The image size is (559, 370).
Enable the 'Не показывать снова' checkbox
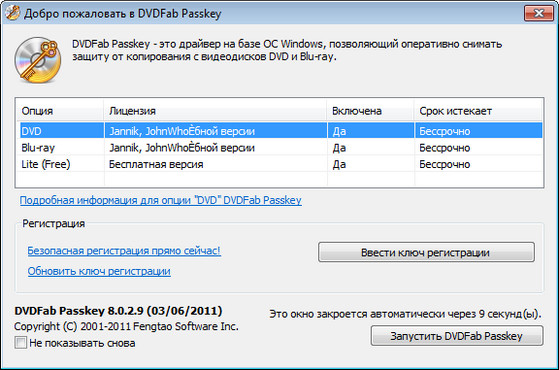tap(20, 343)
